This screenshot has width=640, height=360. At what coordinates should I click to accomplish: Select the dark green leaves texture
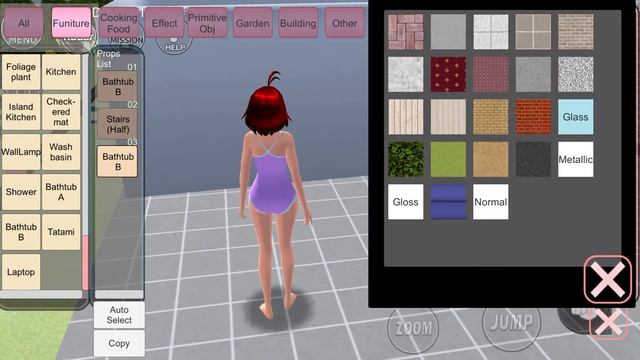pos(406,159)
